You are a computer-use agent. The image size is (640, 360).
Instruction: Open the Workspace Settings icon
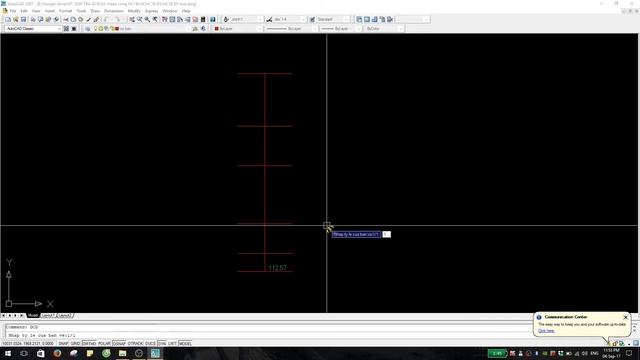tap(66, 29)
